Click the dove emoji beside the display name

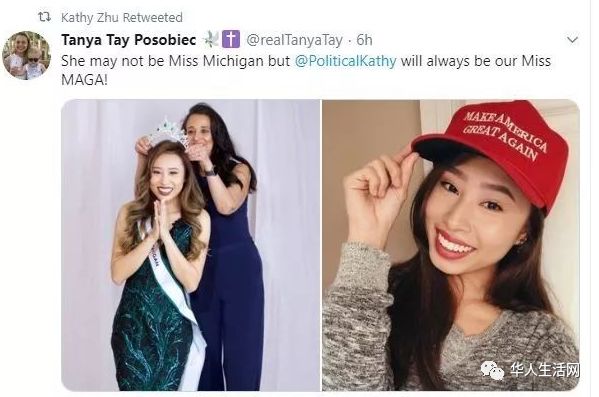coord(210,39)
